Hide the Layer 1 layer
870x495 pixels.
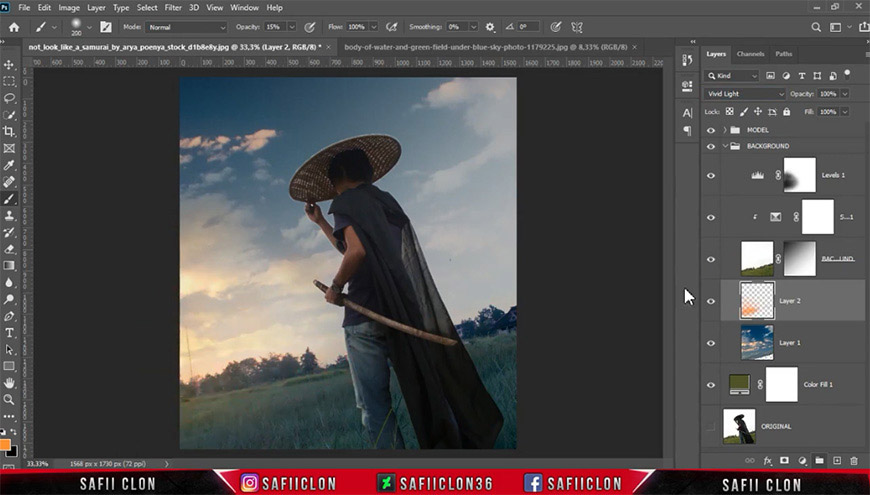coord(711,343)
